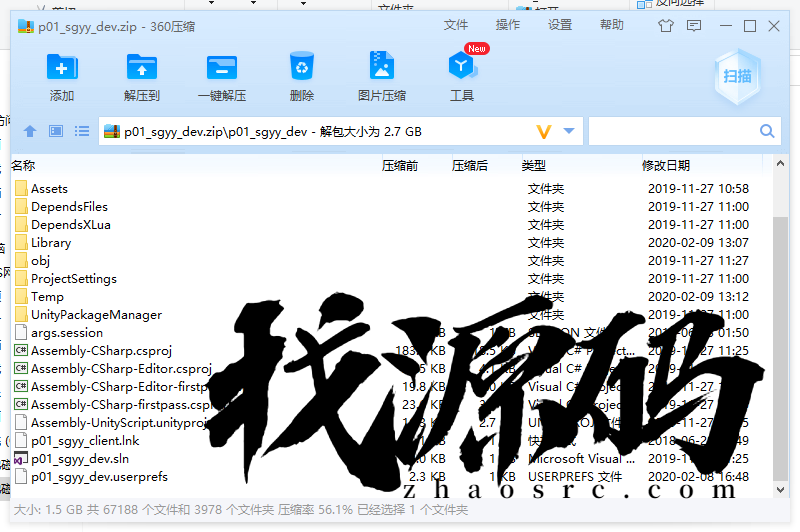Sort by the 名称 (Name) column header
Image resolution: width=800 pixels, height=532 pixels.
23,165
